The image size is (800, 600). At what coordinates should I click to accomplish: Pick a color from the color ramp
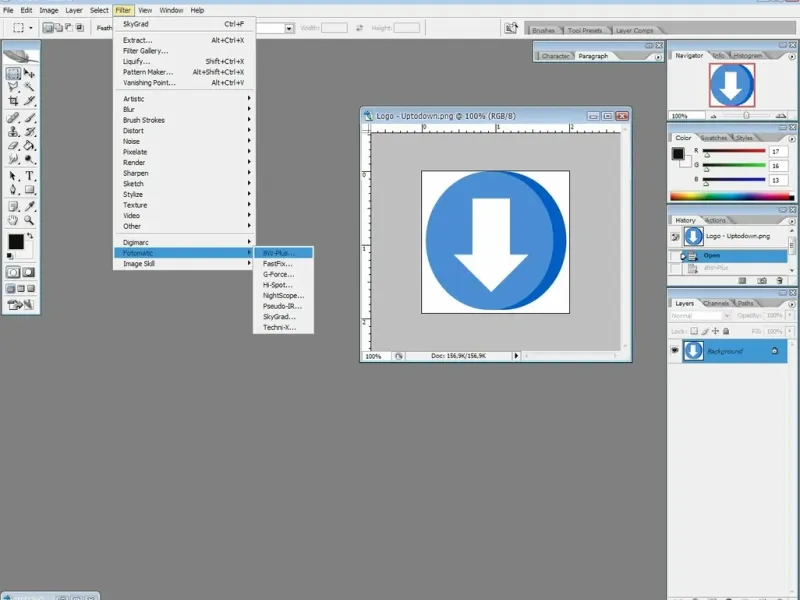732,196
